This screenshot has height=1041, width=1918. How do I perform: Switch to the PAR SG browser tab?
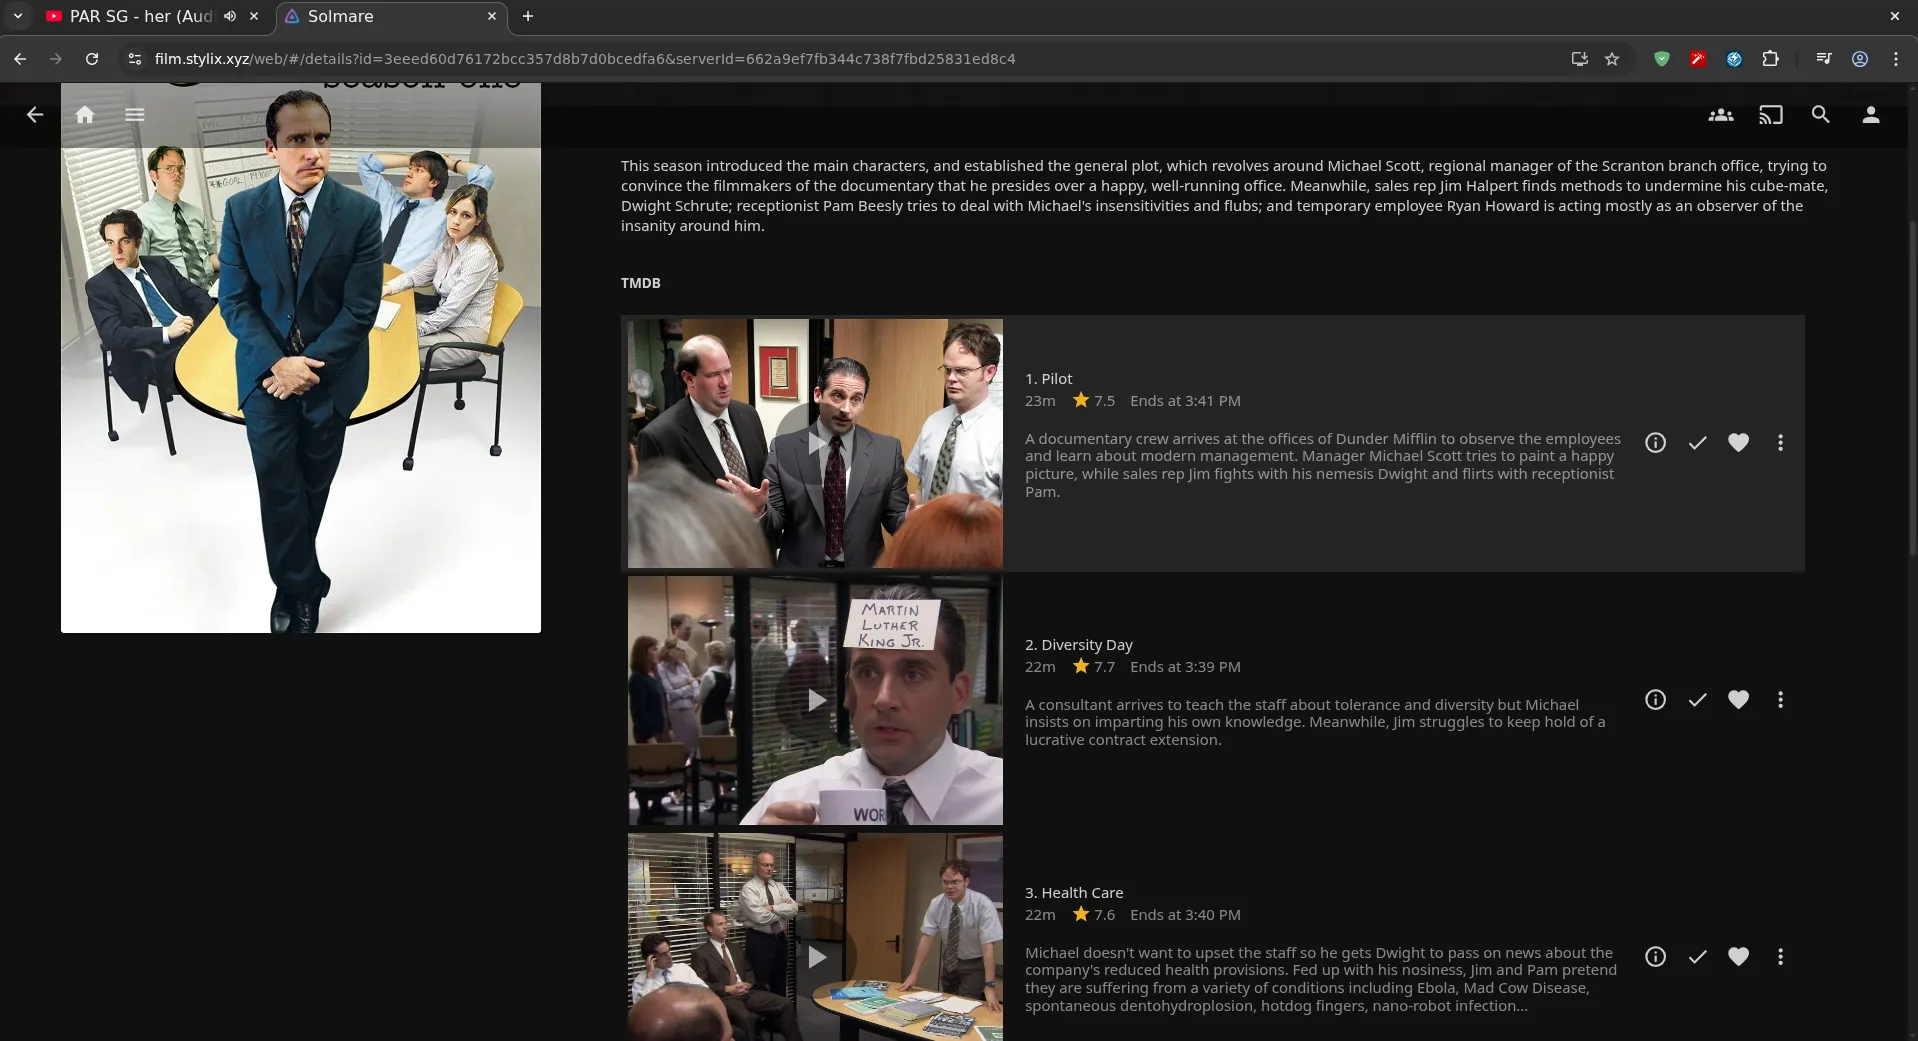pyautogui.click(x=140, y=16)
